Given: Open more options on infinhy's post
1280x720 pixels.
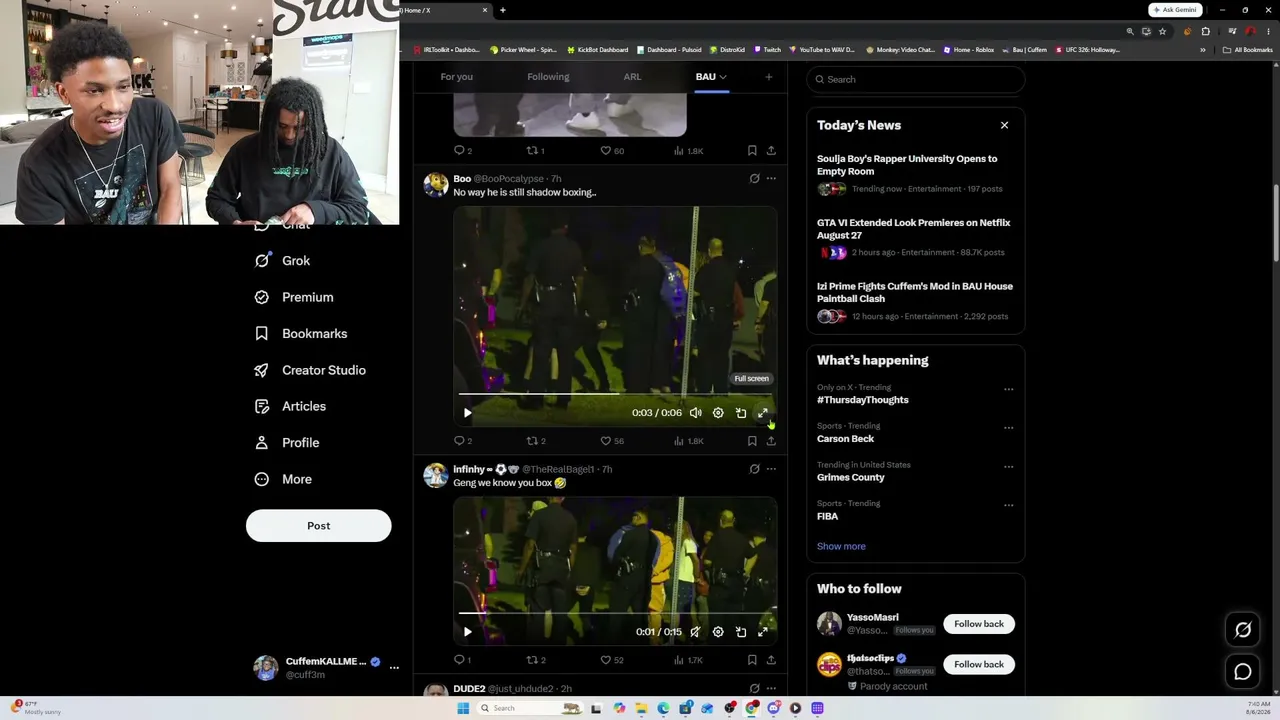Looking at the screenshot, I should pos(771,469).
